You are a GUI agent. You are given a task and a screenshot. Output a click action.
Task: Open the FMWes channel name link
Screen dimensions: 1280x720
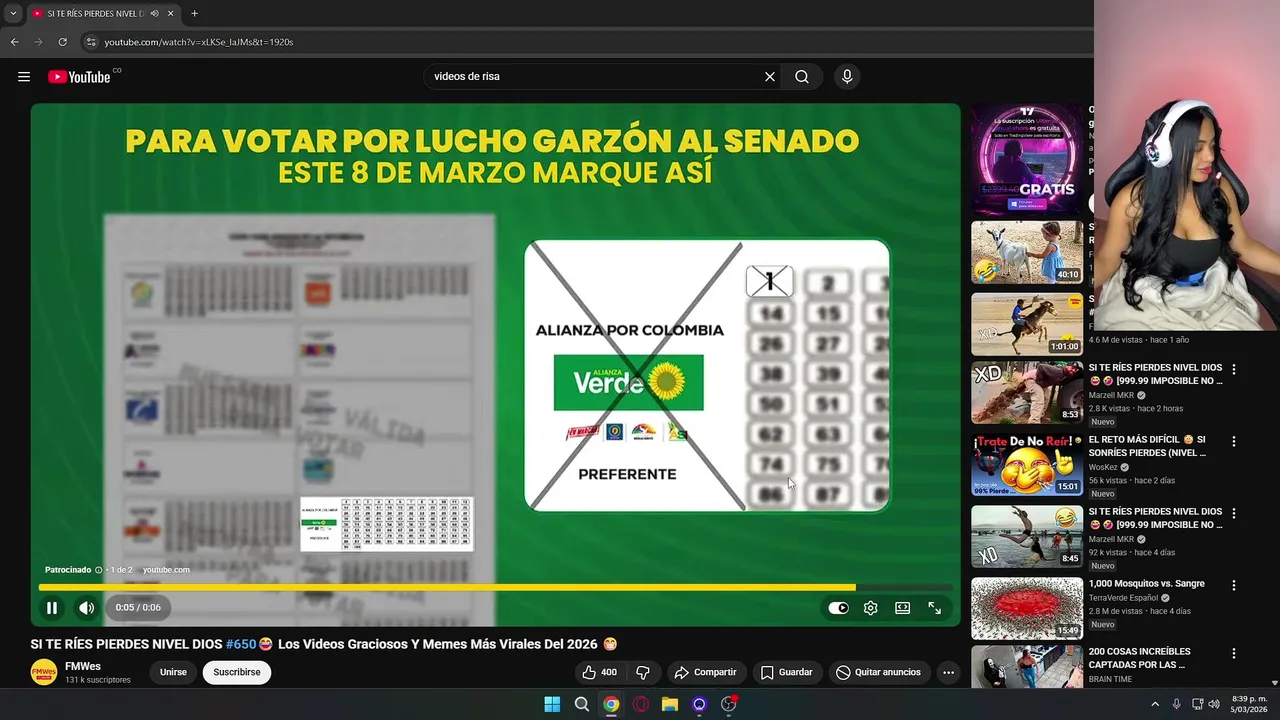point(83,666)
